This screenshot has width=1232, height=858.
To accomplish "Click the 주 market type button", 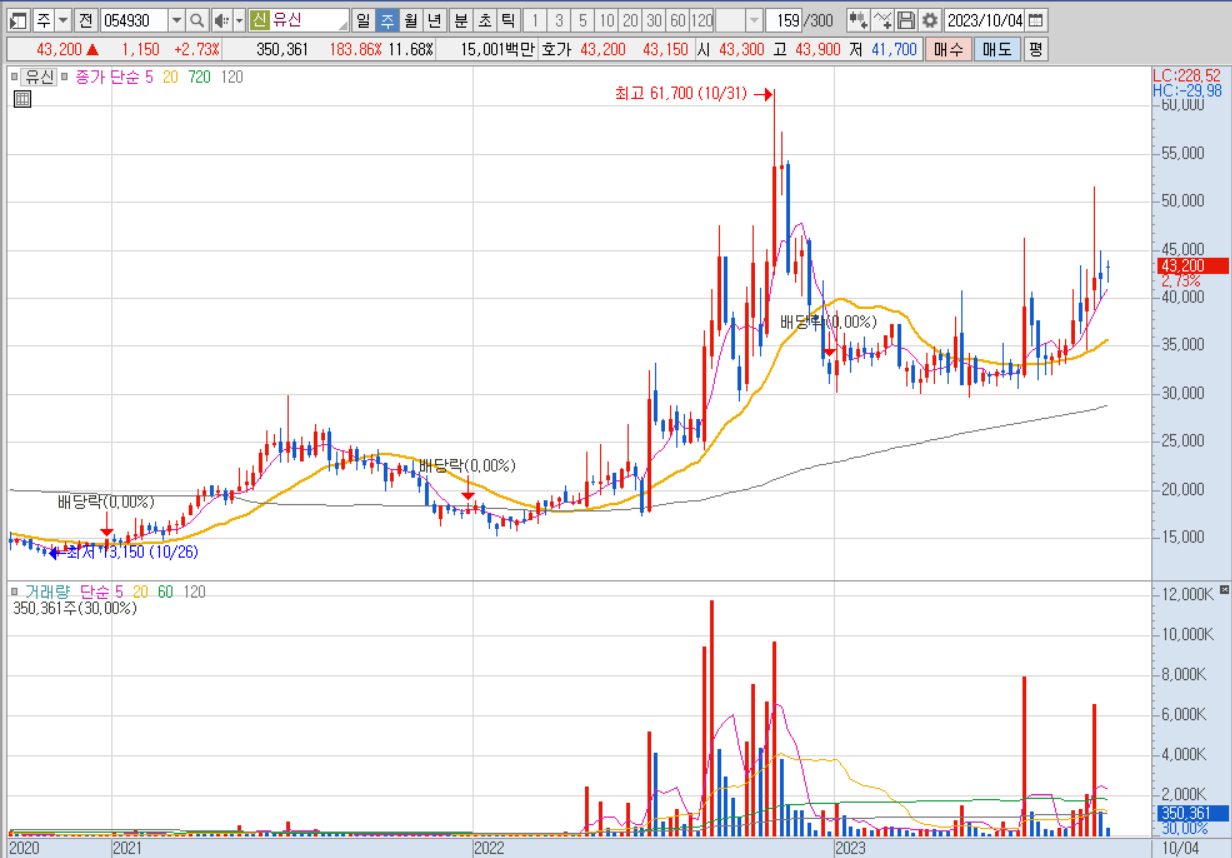I will tap(42, 20).
